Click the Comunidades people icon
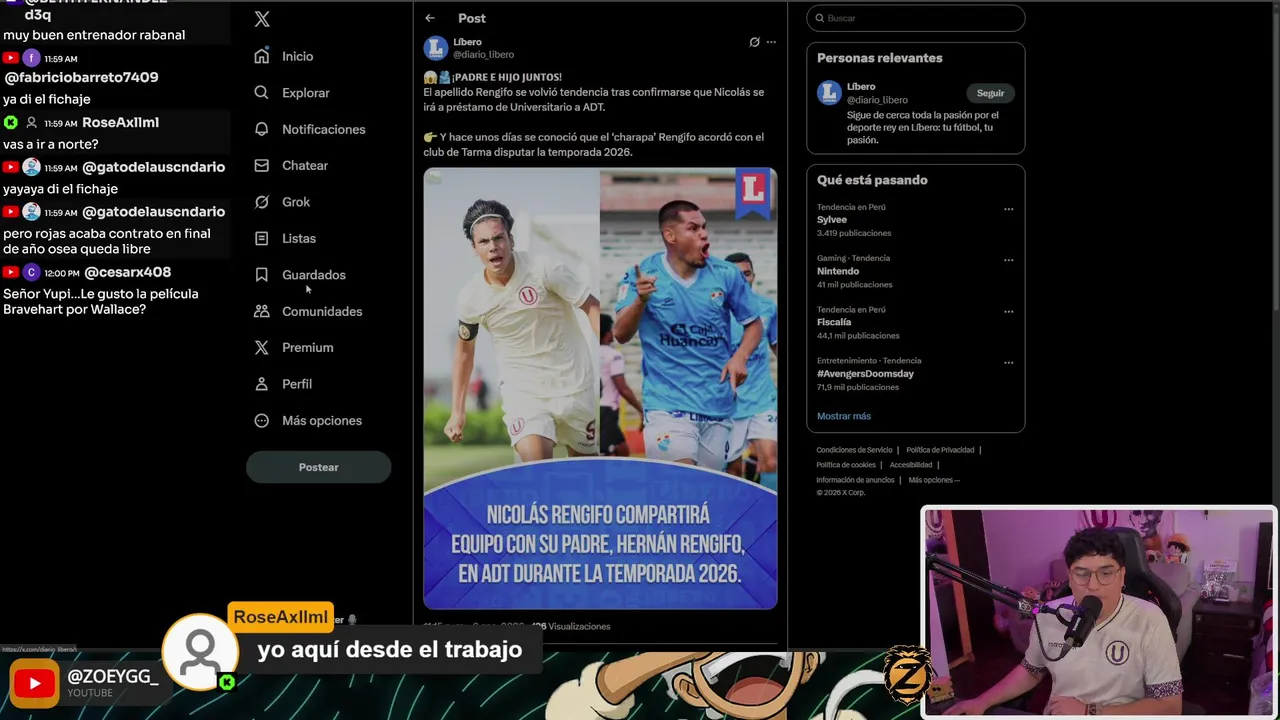 click(262, 311)
